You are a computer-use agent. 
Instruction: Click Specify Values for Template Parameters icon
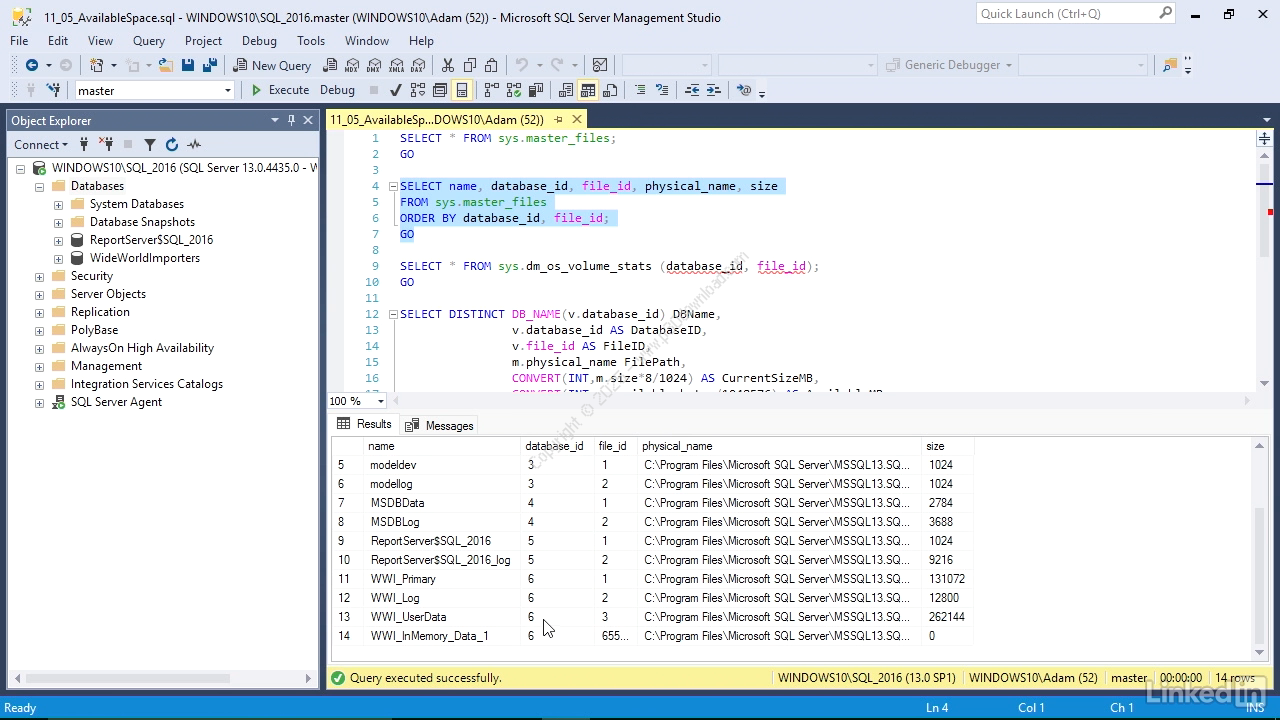[x=743, y=90]
